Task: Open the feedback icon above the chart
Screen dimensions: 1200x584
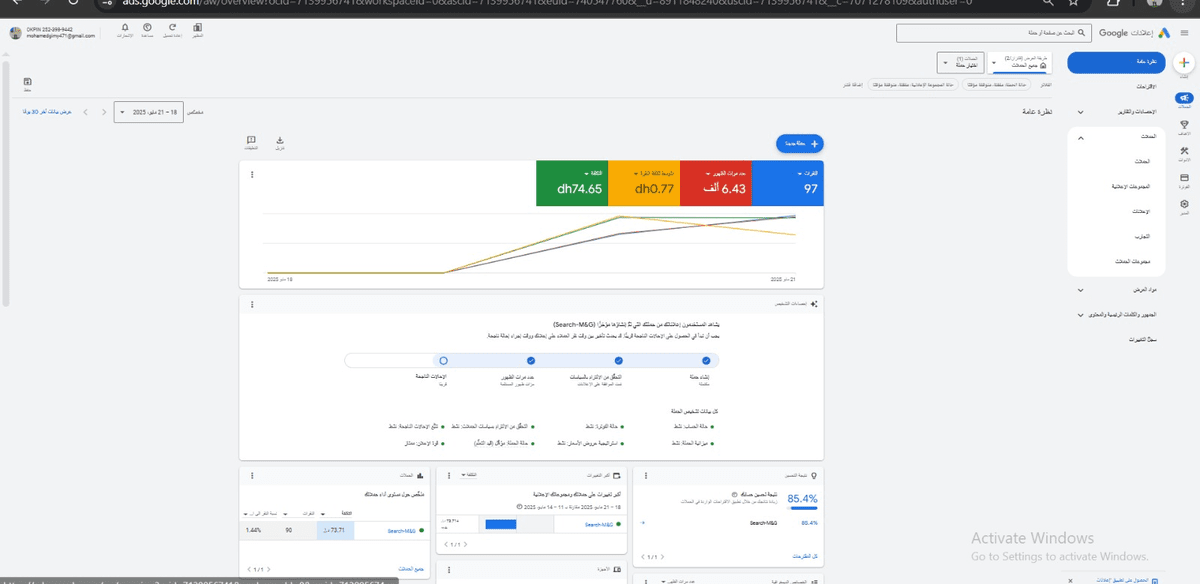Action: pos(251,141)
